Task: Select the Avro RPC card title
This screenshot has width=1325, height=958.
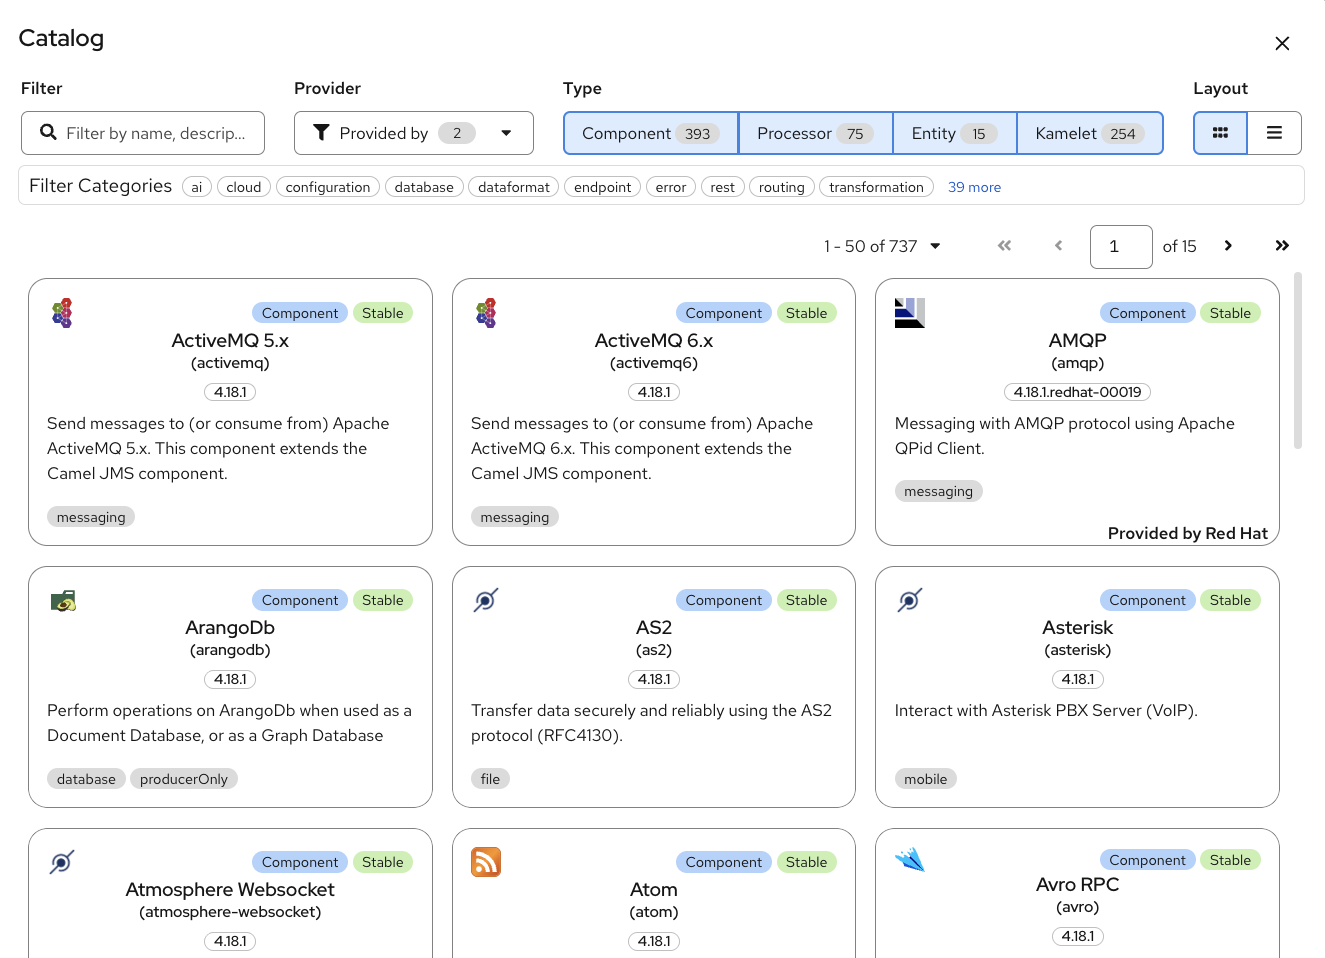Action: coord(1078,885)
